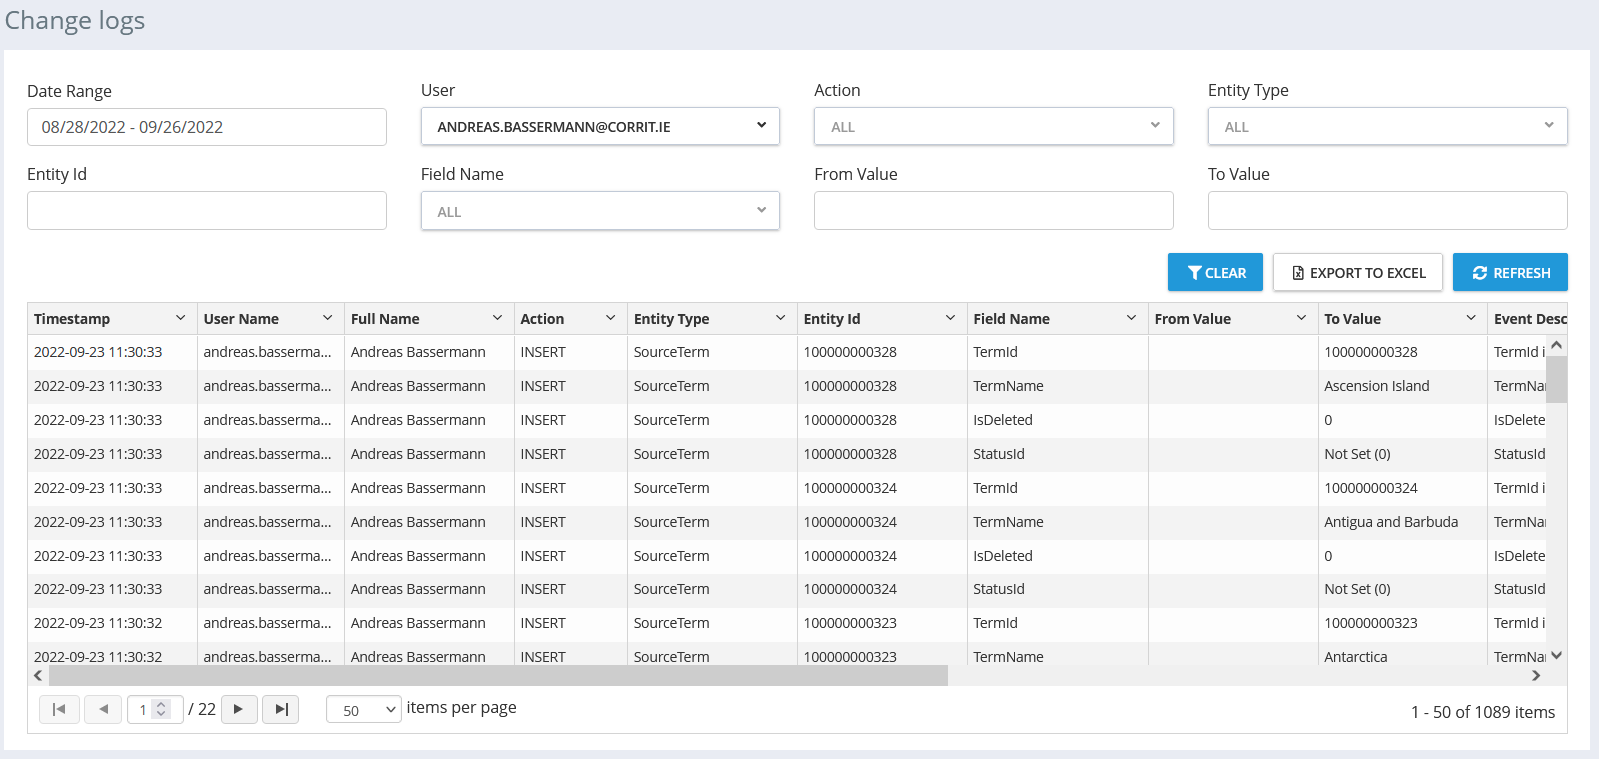The image size is (1599, 759).
Task: Open the Field Name filter dropdown
Action: click(600, 211)
